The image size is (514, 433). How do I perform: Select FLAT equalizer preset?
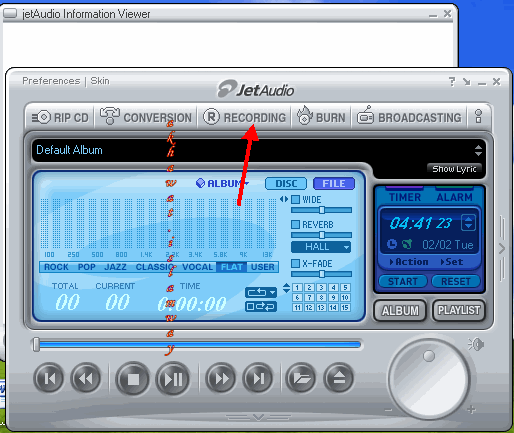click(232, 267)
